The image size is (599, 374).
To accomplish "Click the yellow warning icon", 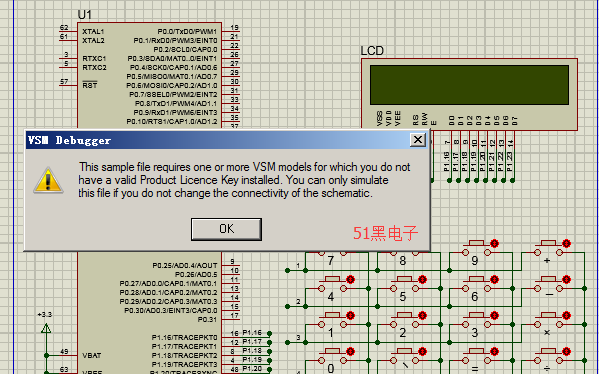I will tap(48, 180).
